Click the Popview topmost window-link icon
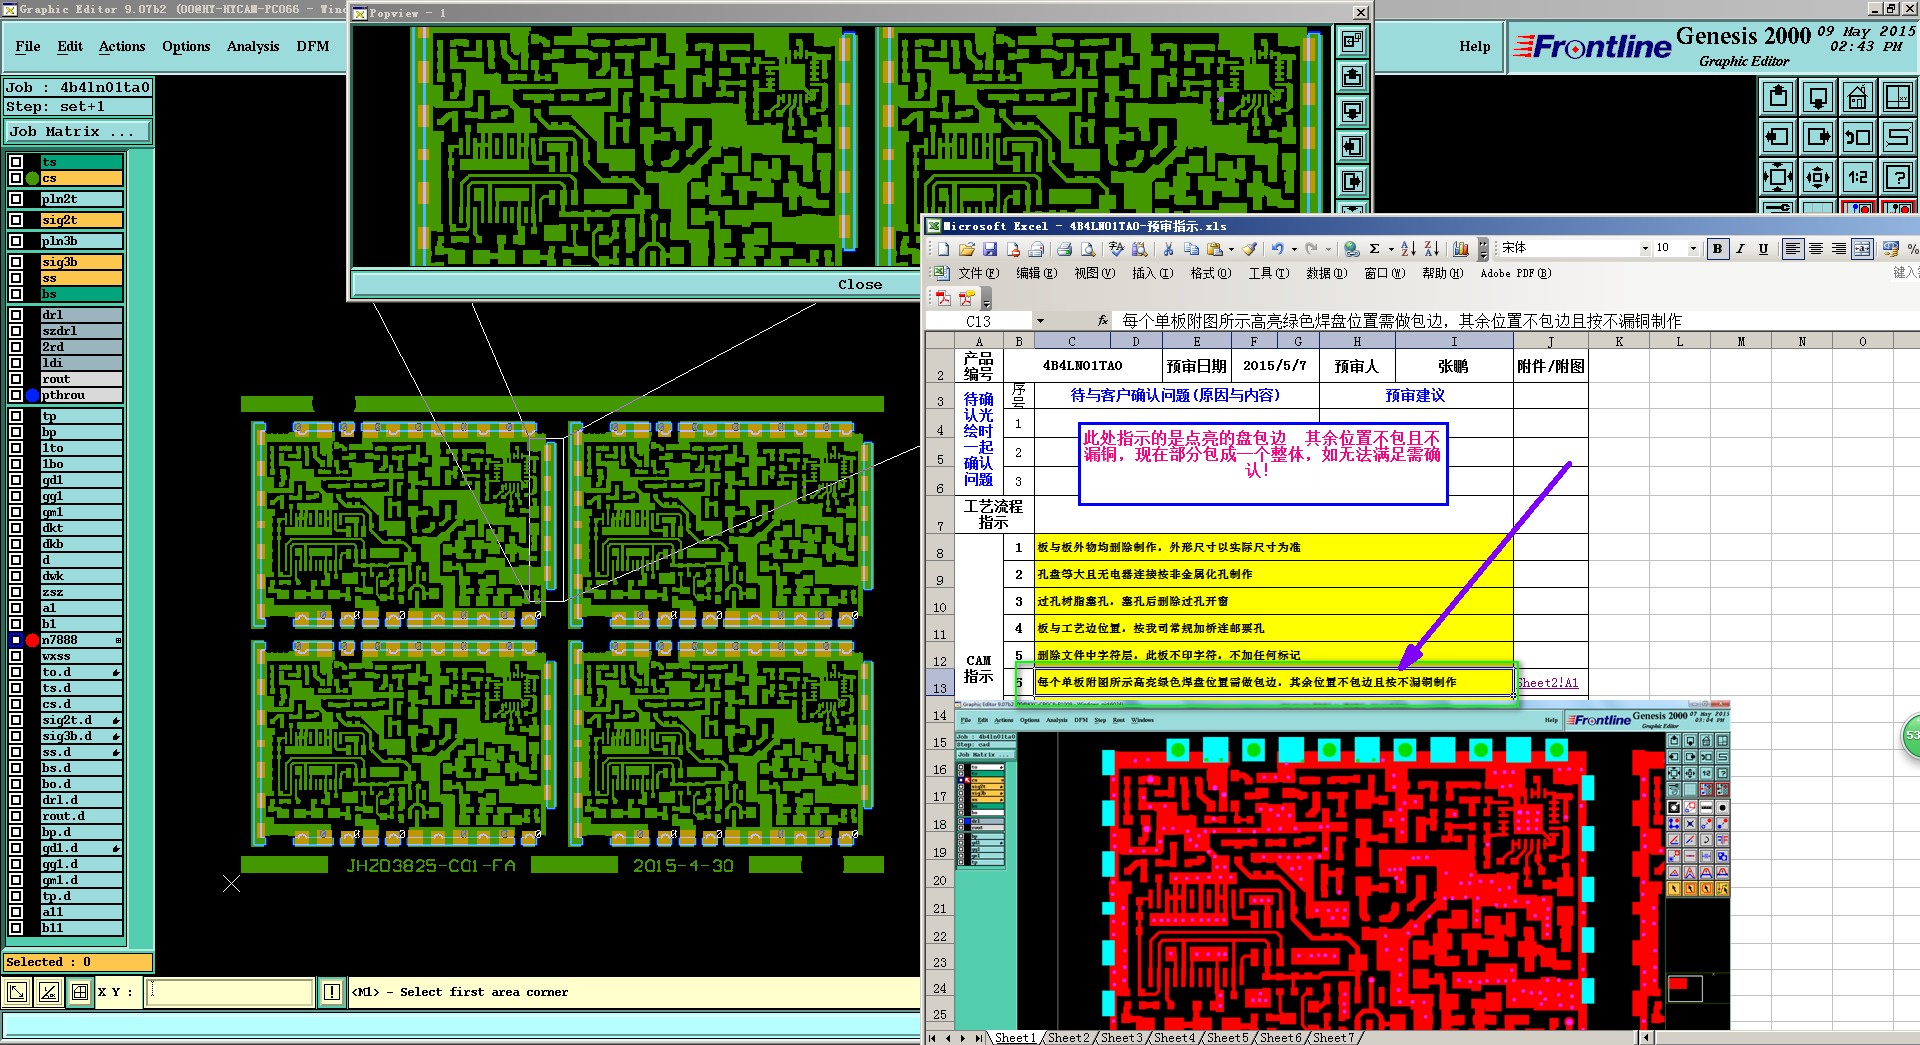Image resolution: width=1920 pixels, height=1045 pixels. (1352, 42)
